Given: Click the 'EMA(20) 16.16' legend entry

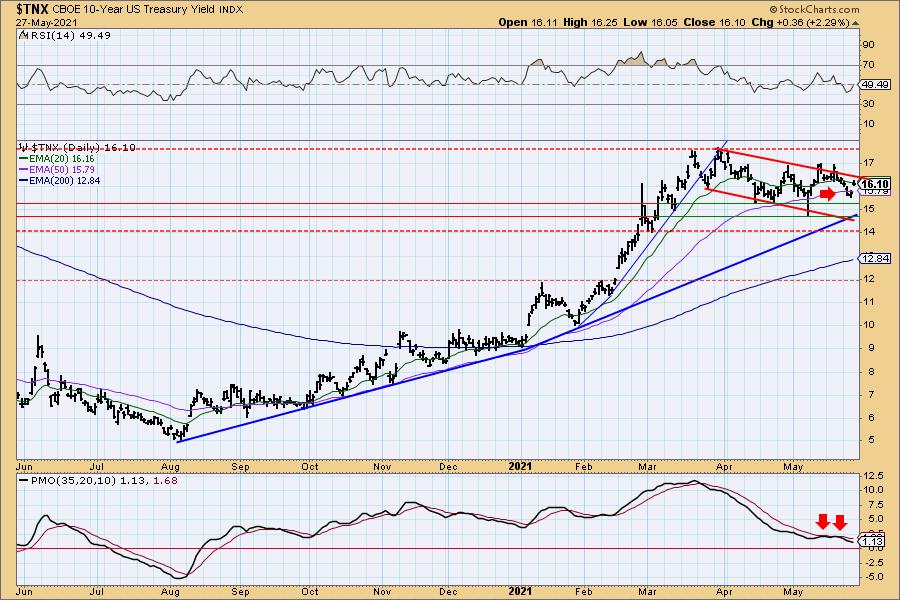Looking at the screenshot, I should click(x=63, y=158).
